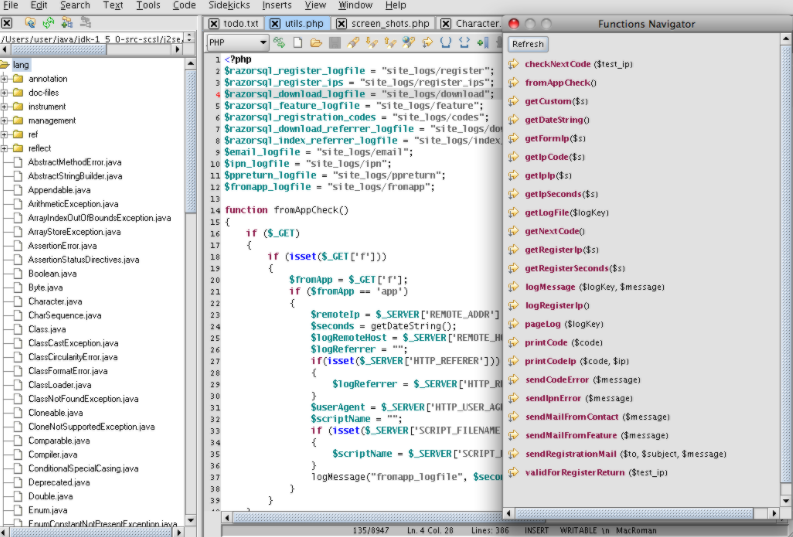The height and width of the screenshot is (537, 793).
Task: Open the Sidekicks menu
Action: [228, 5]
